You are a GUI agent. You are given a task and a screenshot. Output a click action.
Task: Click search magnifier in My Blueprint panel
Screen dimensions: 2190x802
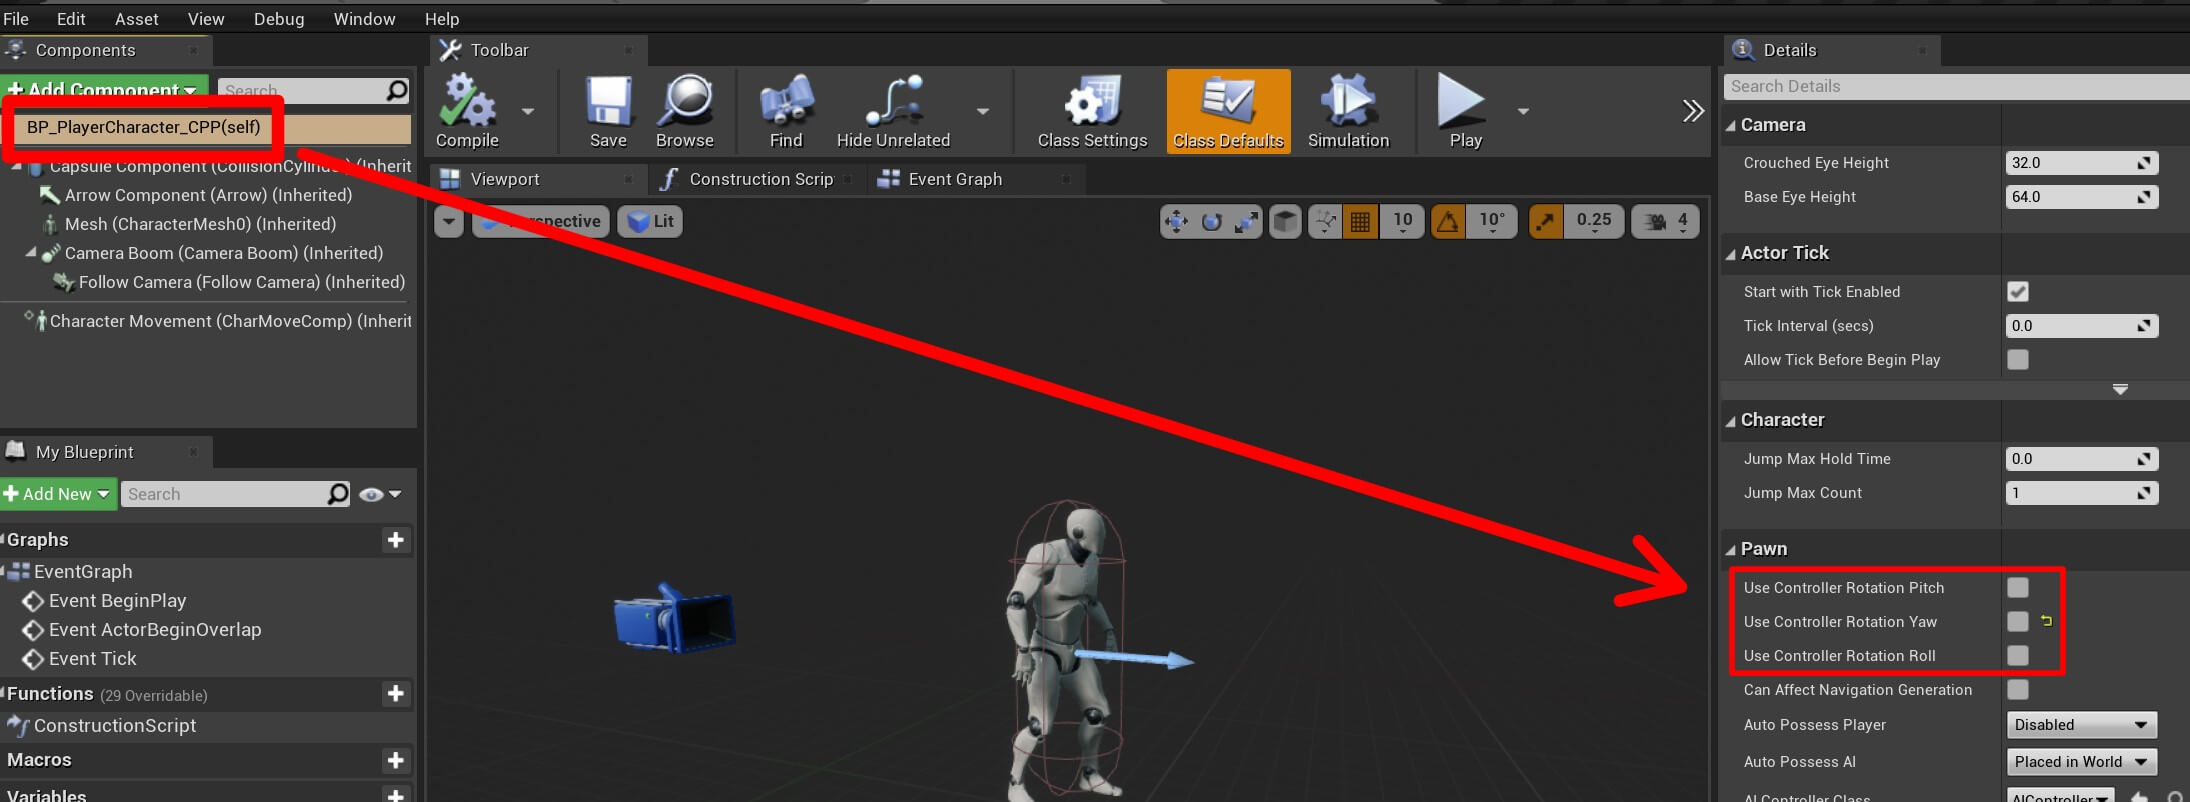tap(338, 494)
